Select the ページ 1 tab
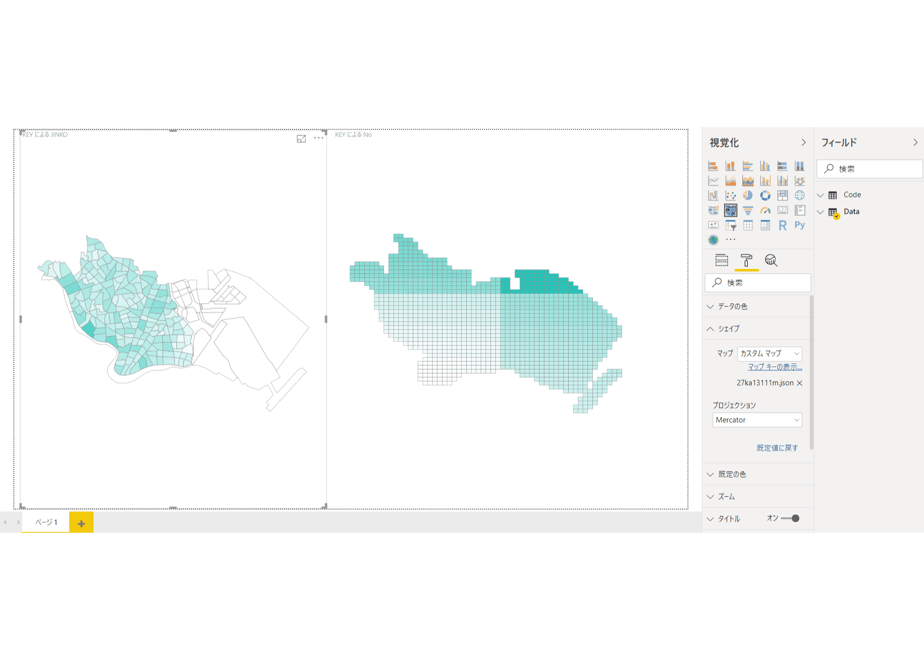Viewport: 924px width, 660px height. [x=46, y=523]
